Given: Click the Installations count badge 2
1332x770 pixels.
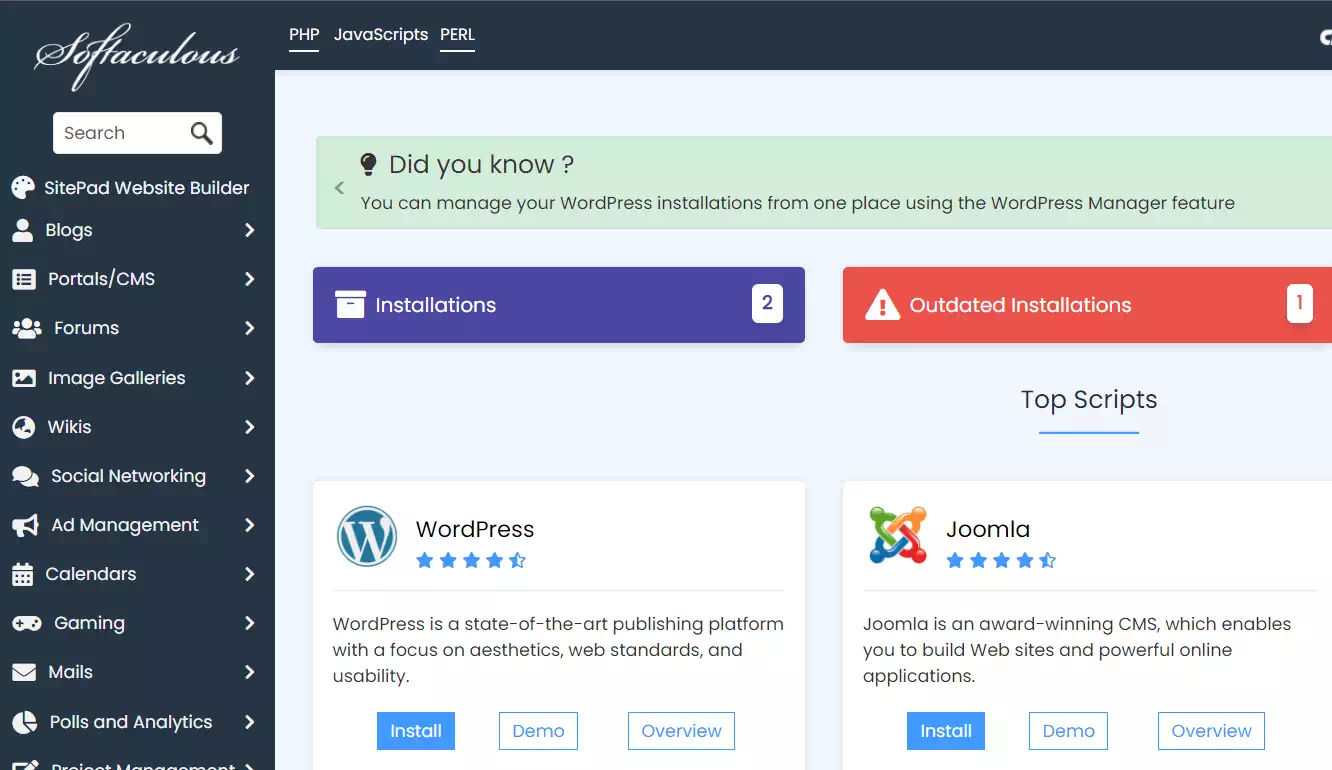Looking at the screenshot, I should point(767,303).
